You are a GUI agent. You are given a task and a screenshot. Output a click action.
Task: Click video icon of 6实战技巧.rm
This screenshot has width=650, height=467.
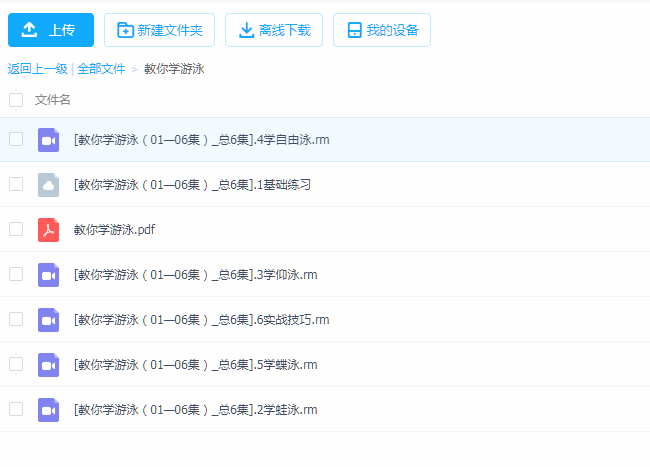coord(49,320)
